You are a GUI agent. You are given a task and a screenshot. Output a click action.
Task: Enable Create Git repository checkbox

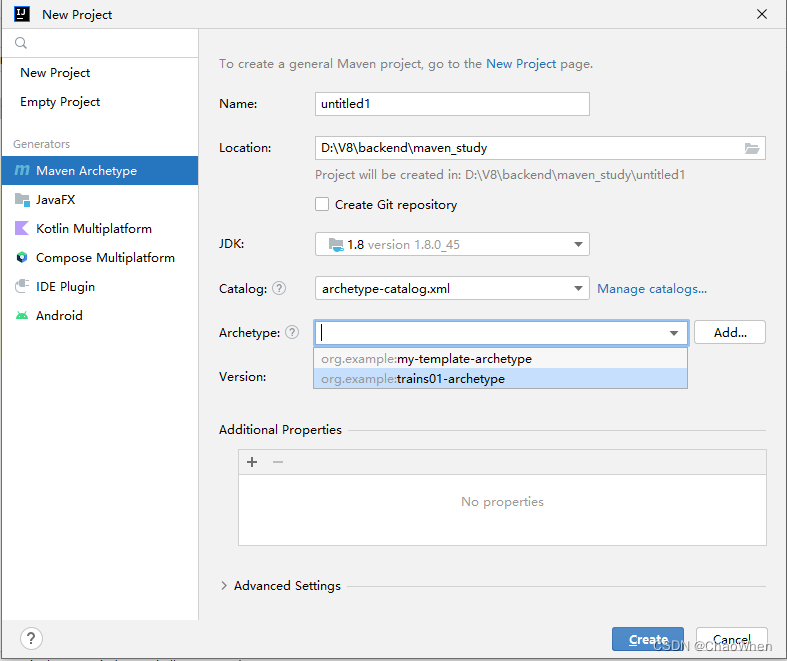(x=322, y=204)
